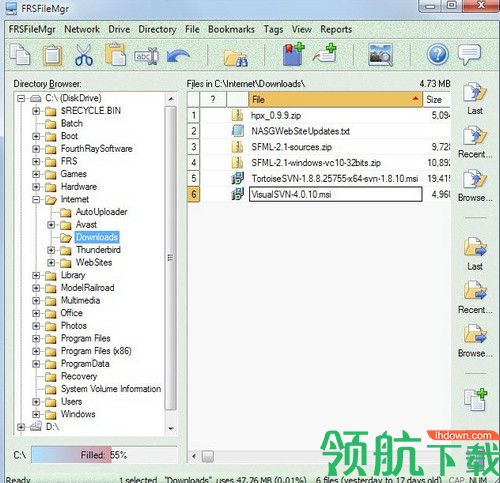
Task: Expand the $RECYCLE.BIN folder node
Action: [x=36, y=111]
